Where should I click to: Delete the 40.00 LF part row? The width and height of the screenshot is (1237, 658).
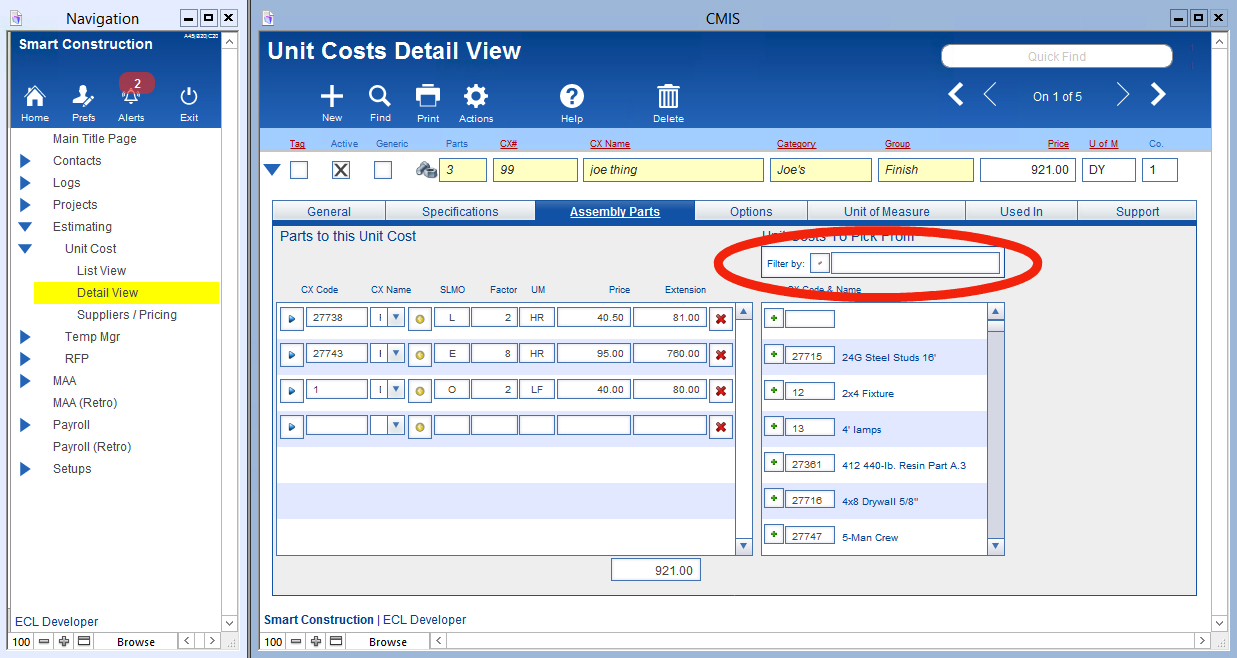pos(721,391)
